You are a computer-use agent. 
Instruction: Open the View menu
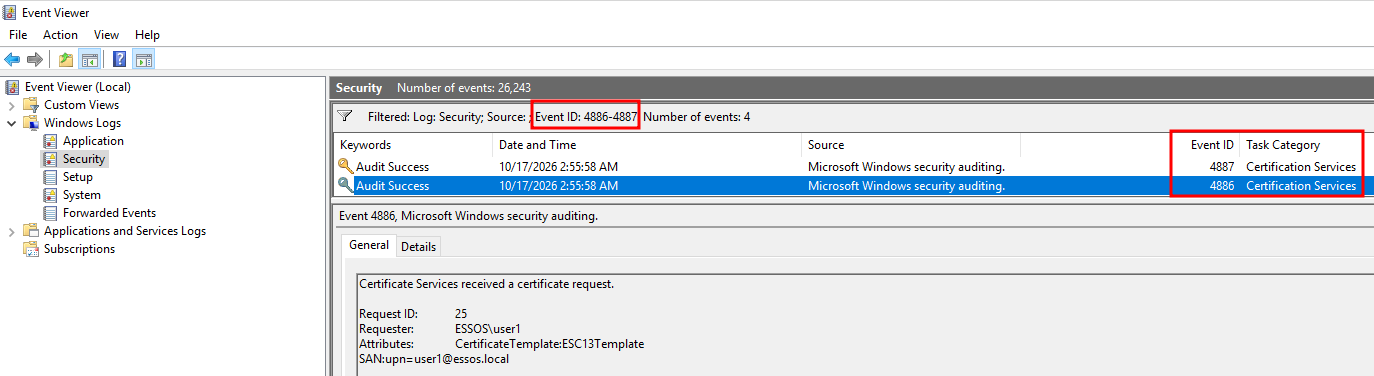(107, 35)
